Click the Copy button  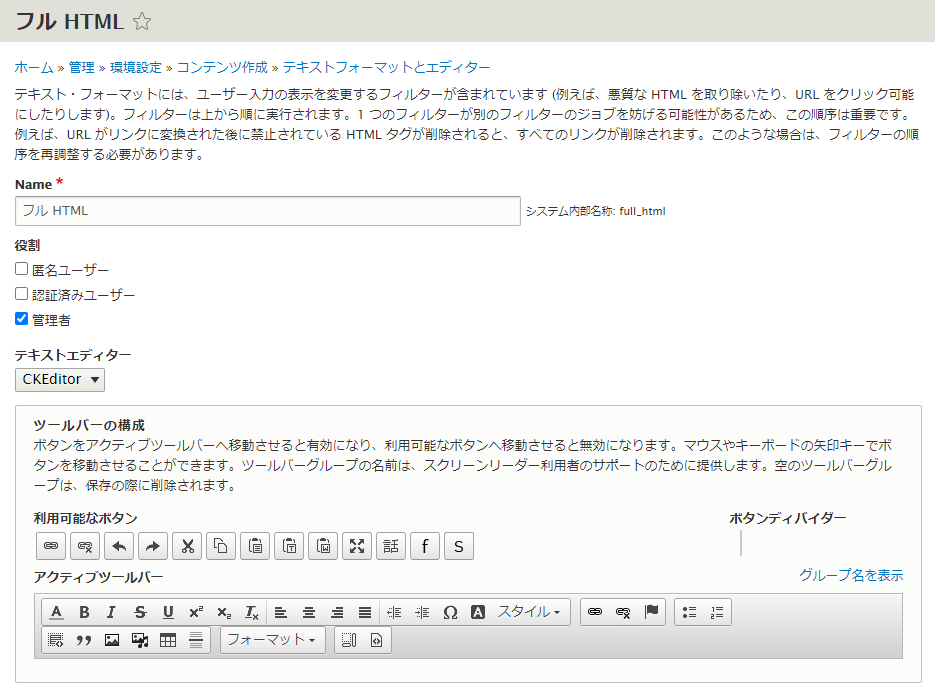coord(221,546)
